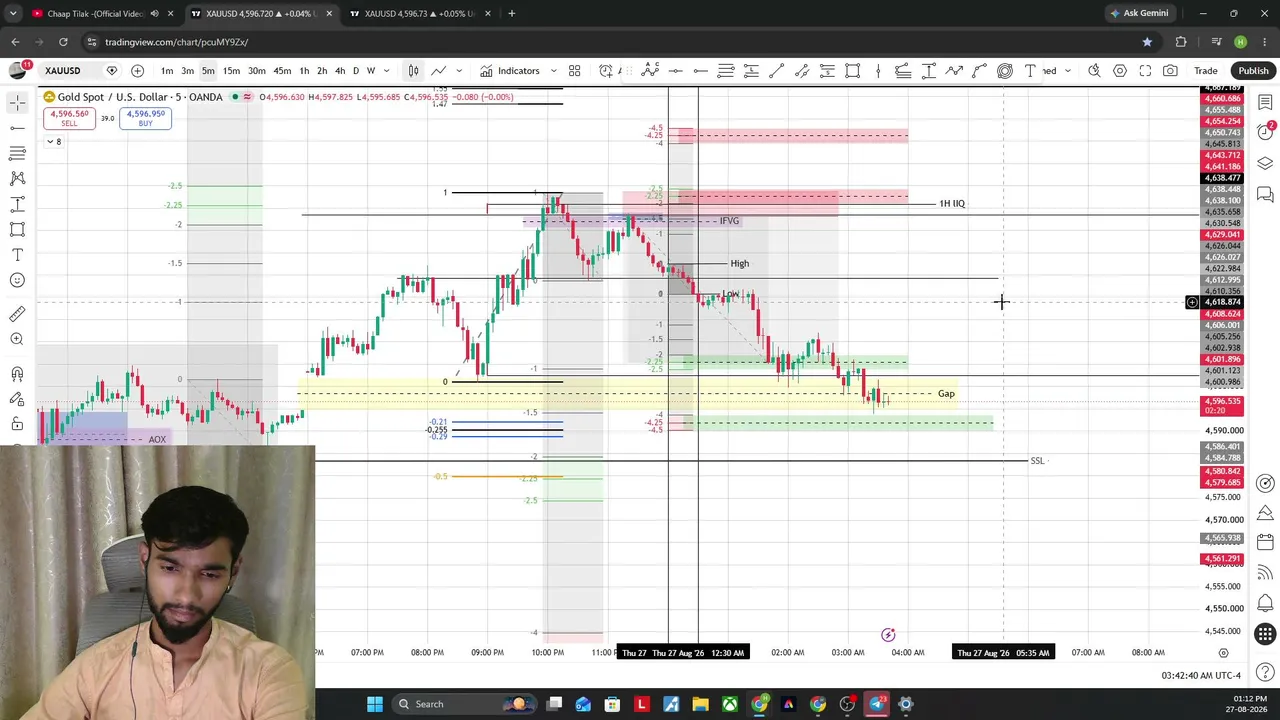This screenshot has height=720, width=1280.
Task: Toggle fullscreen mode icon
Action: pos(1145,71)
